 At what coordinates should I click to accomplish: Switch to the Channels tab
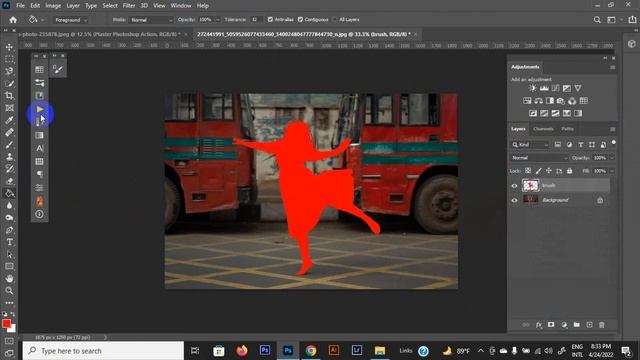(543, 129)
